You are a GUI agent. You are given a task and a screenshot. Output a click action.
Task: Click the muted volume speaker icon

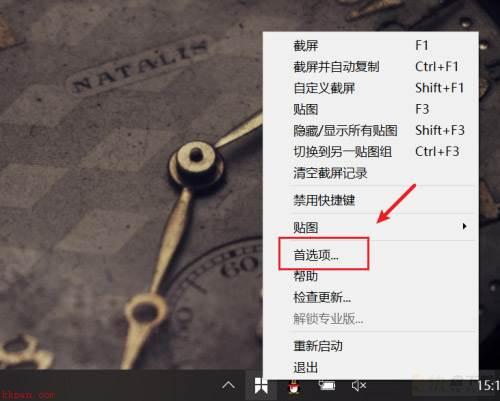pos(359,386)
